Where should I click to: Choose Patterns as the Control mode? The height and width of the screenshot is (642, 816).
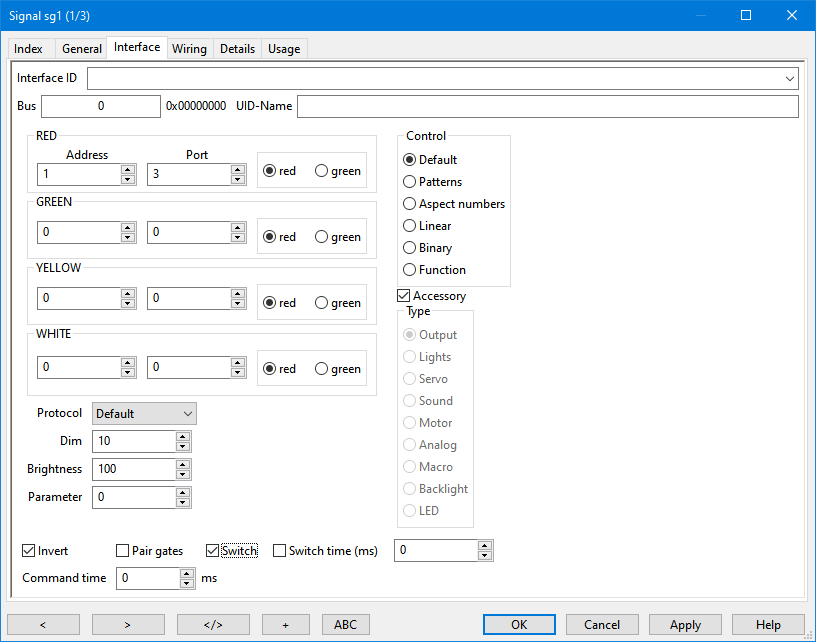409,181
